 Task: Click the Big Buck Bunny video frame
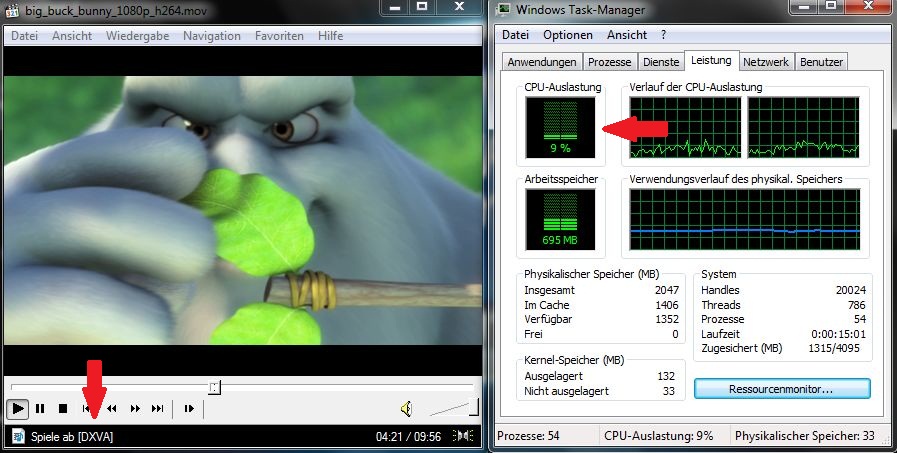(243, 210)
